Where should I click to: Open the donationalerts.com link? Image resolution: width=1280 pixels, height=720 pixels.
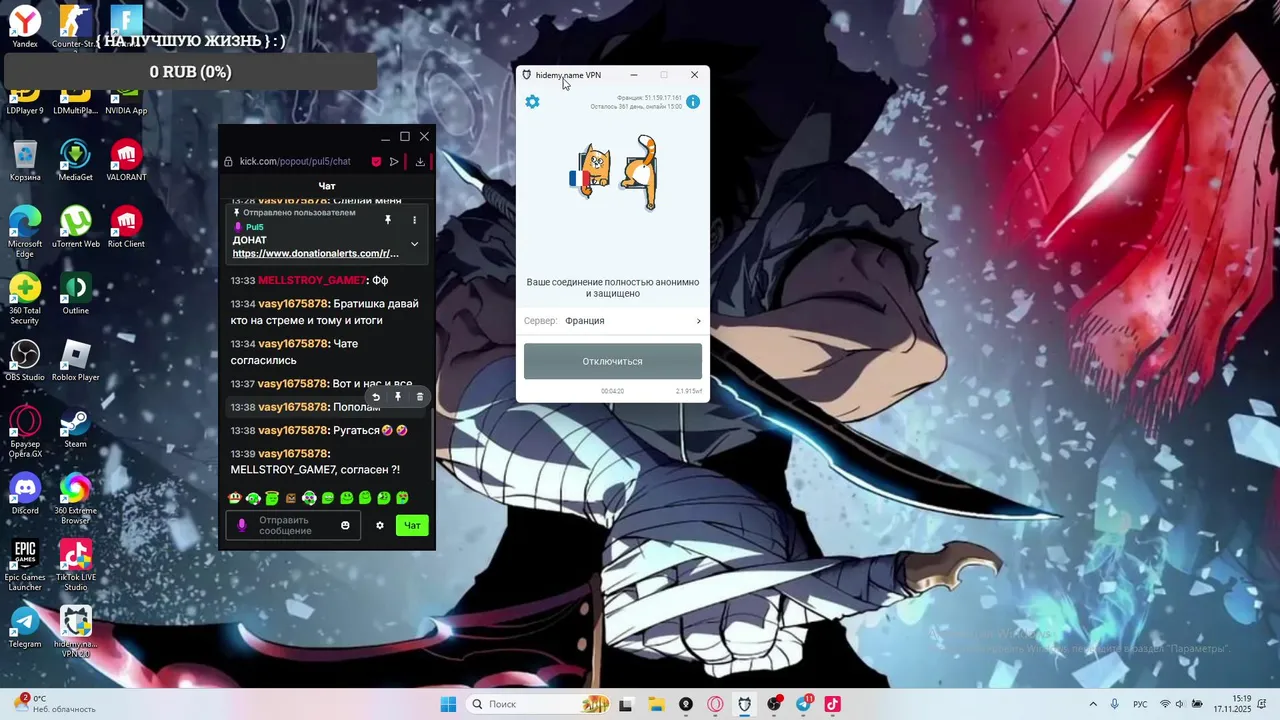tap(315, 254)
